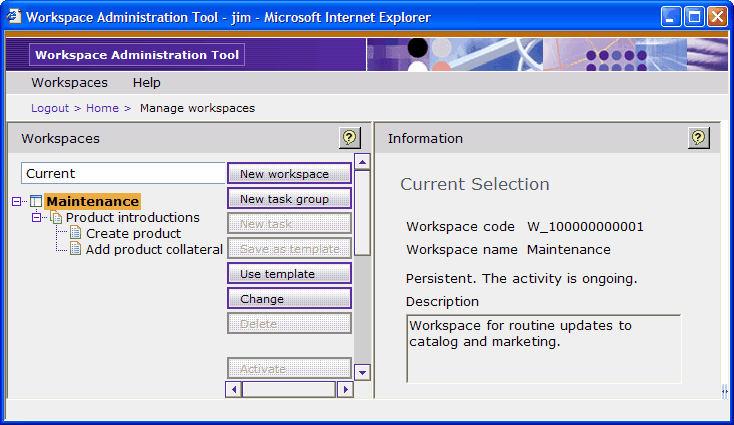The width and height of the screenshot is (734, 425).
Task: Click the Workspace name value Maintenance
Action: [x=569, y=249]
